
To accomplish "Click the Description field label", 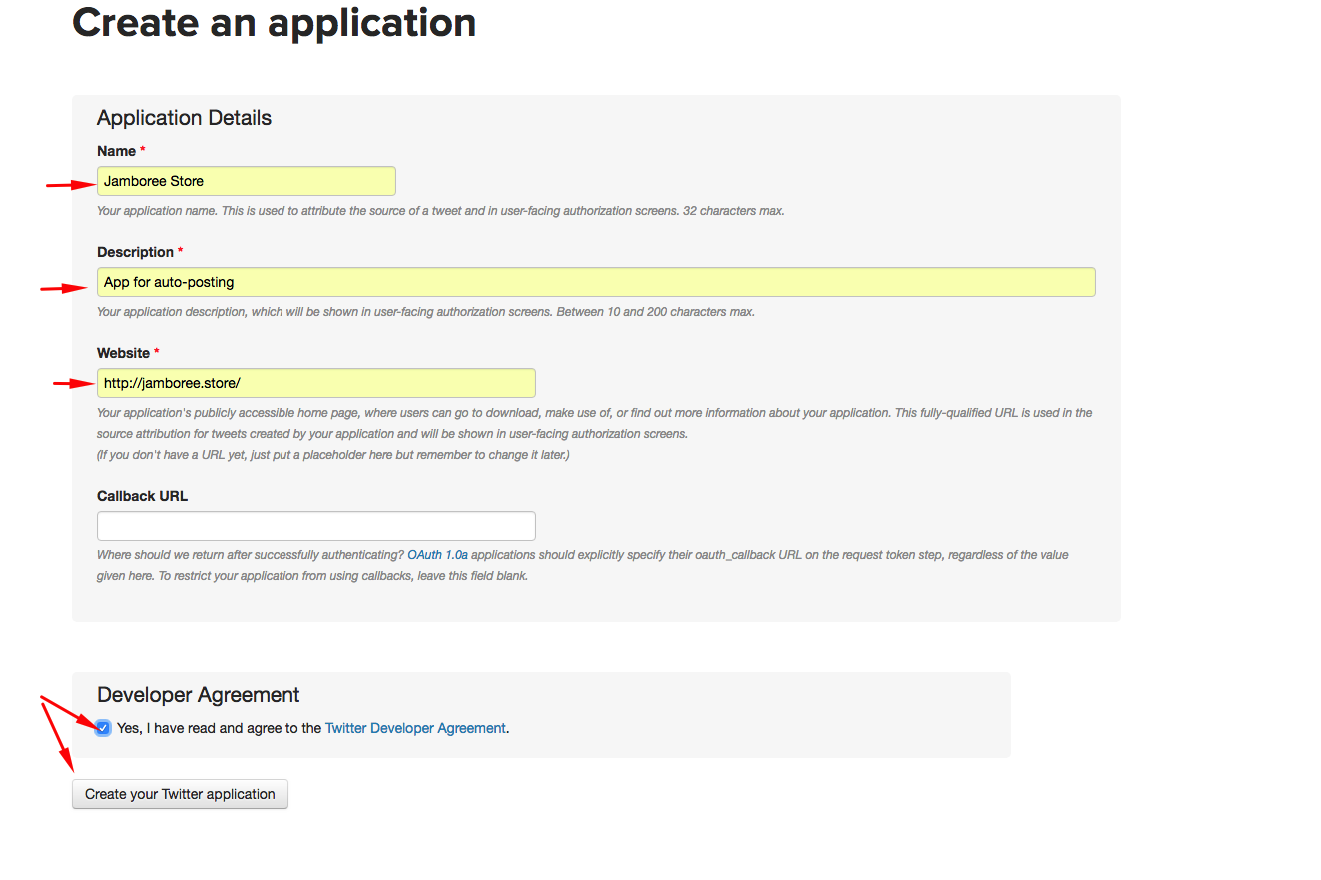I will [x=135, y=252].
